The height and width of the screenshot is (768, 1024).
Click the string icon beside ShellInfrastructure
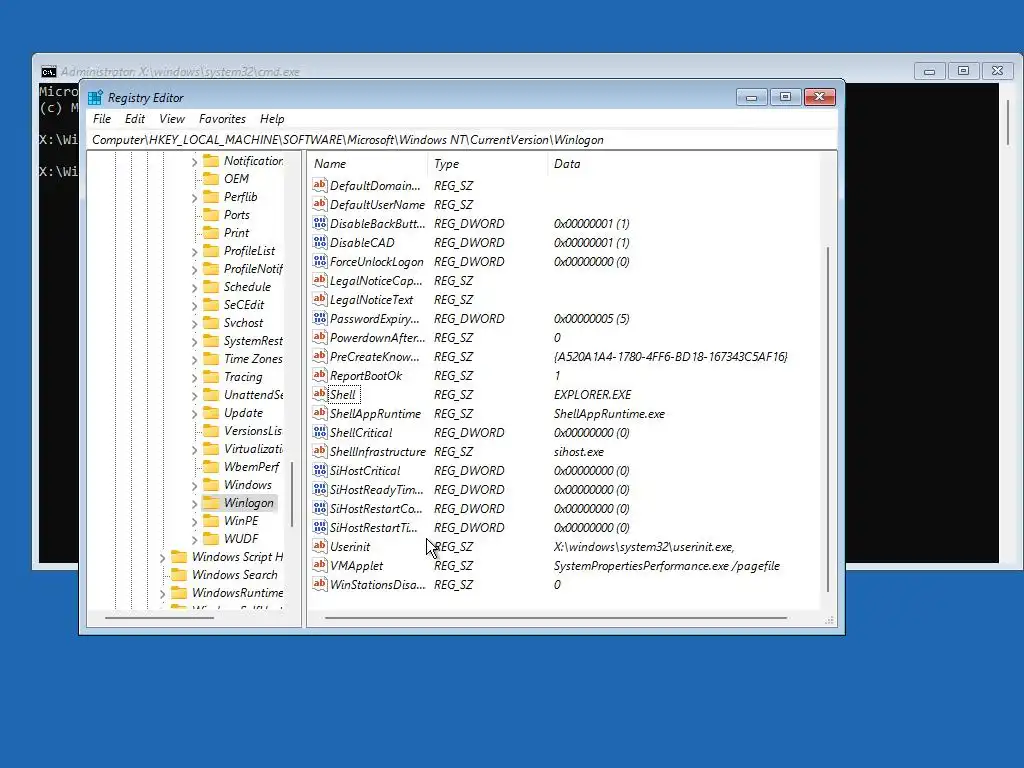click(x=319, y=451)
